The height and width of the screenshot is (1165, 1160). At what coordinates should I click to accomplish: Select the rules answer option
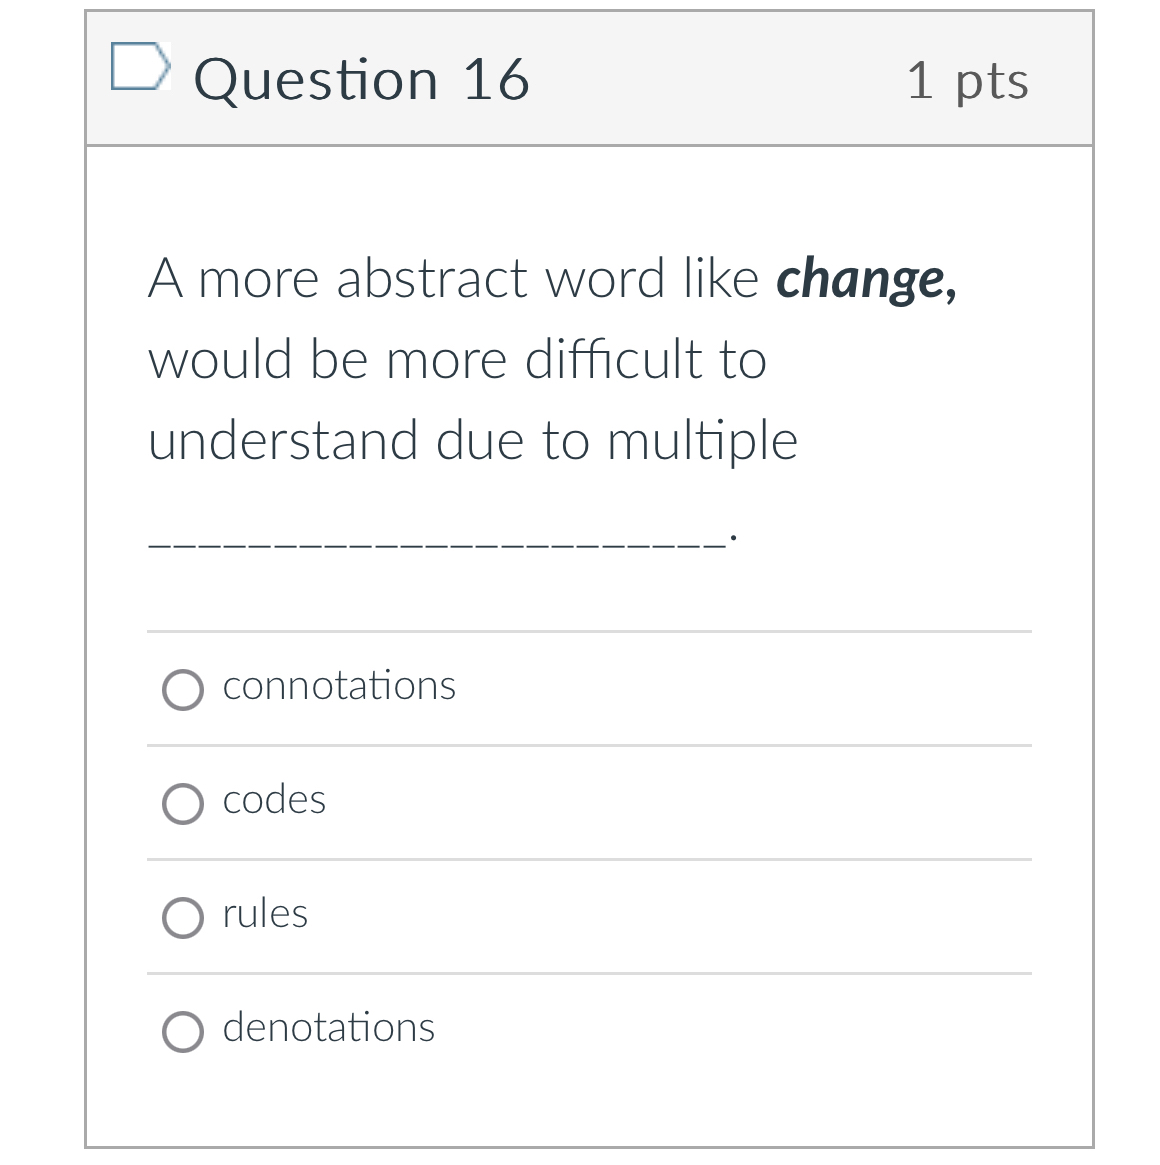183,917
